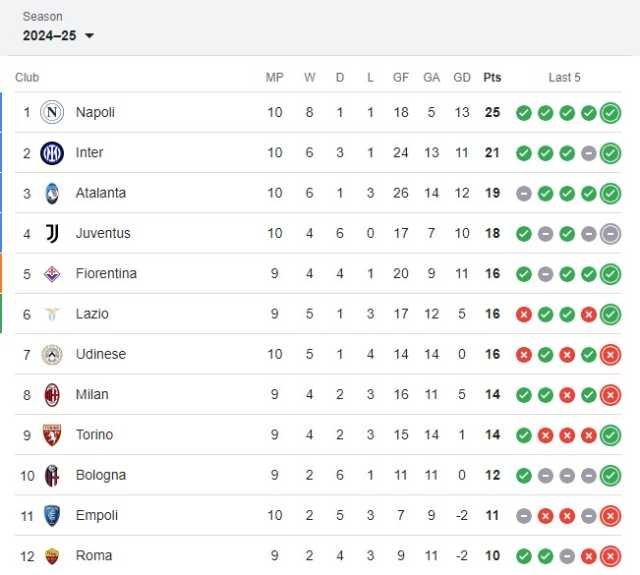The width and height of the screenshot is (640, 575).
Task: Click the Last 5 column header
Action: (x=564, y=77)
